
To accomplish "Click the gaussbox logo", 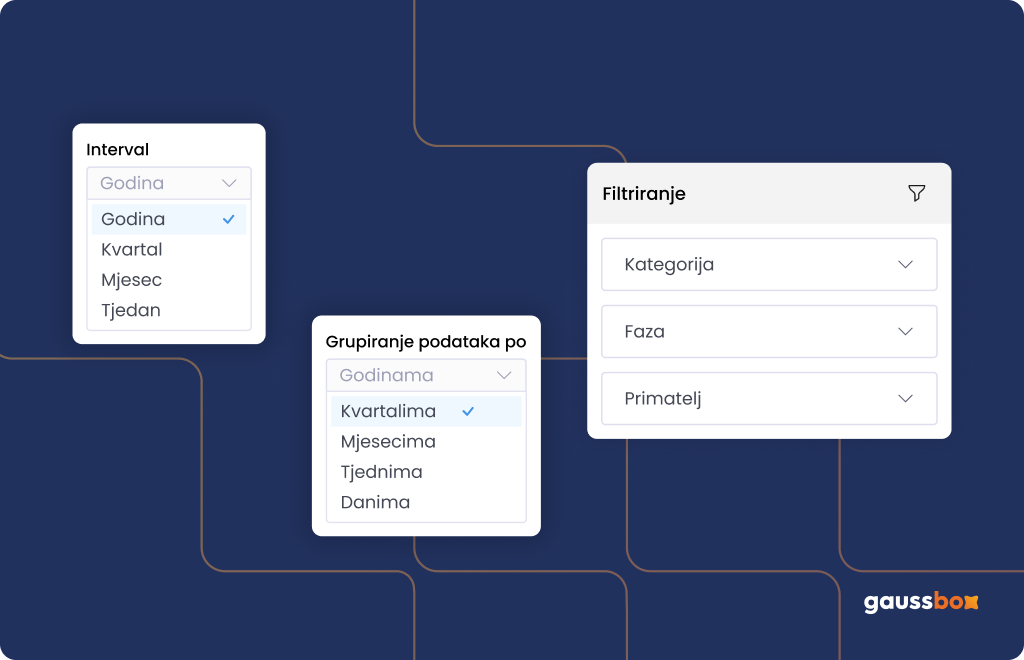I will coord(921,601).
